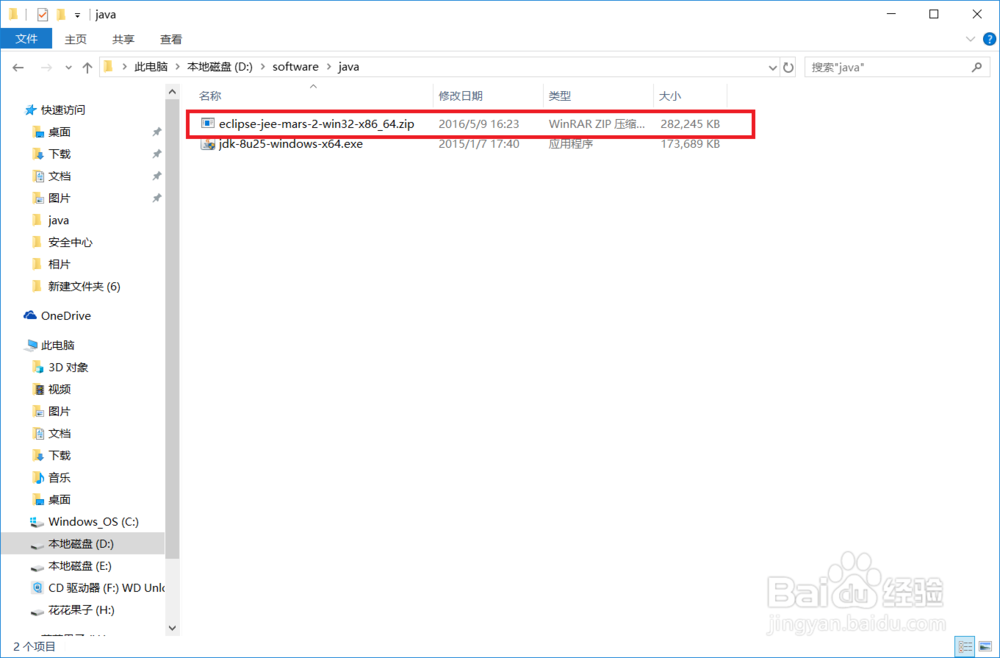Screen dimensions: 1000x658
Task: Click 此电脑 in the address bar path
Action: (x=151, y=66)
